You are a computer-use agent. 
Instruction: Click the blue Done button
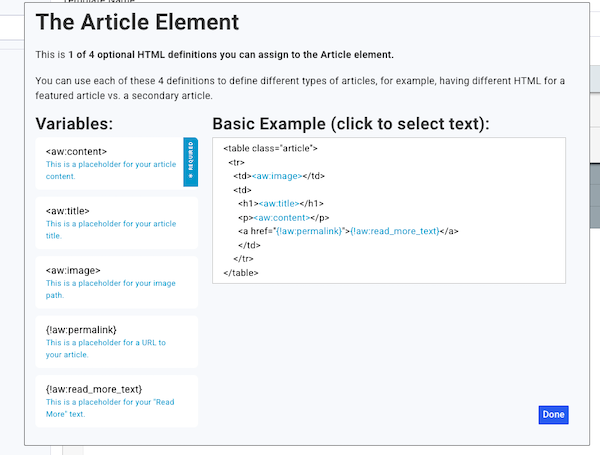(553, 415)
